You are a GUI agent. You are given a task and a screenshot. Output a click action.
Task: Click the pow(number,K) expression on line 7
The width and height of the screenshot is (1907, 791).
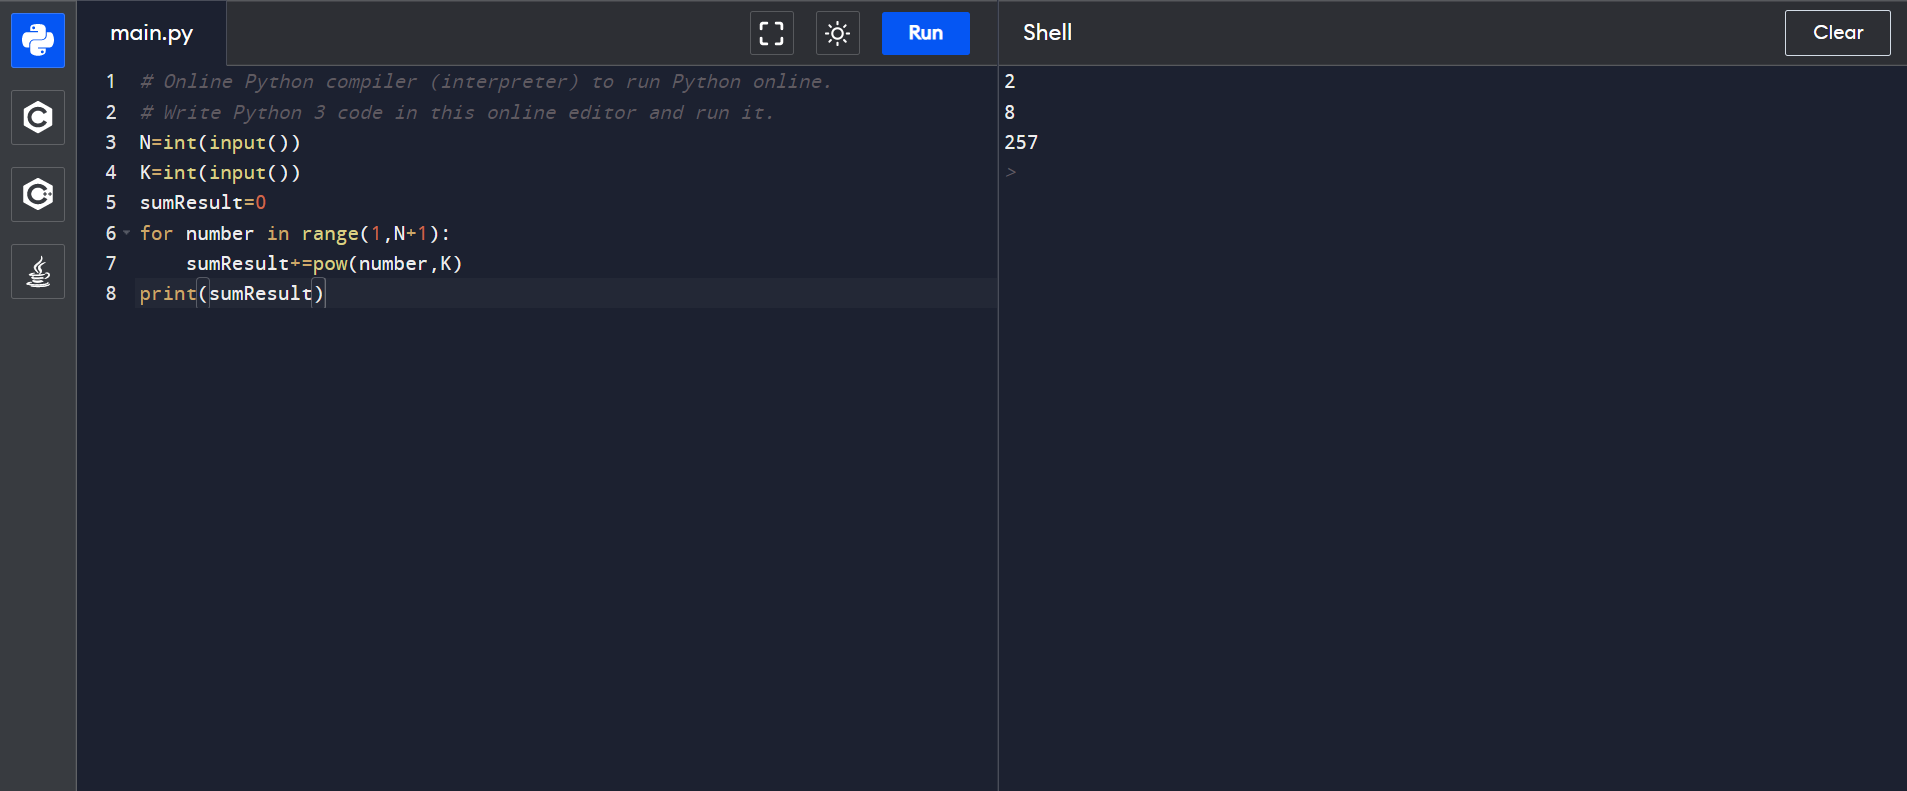coord(387,264)
